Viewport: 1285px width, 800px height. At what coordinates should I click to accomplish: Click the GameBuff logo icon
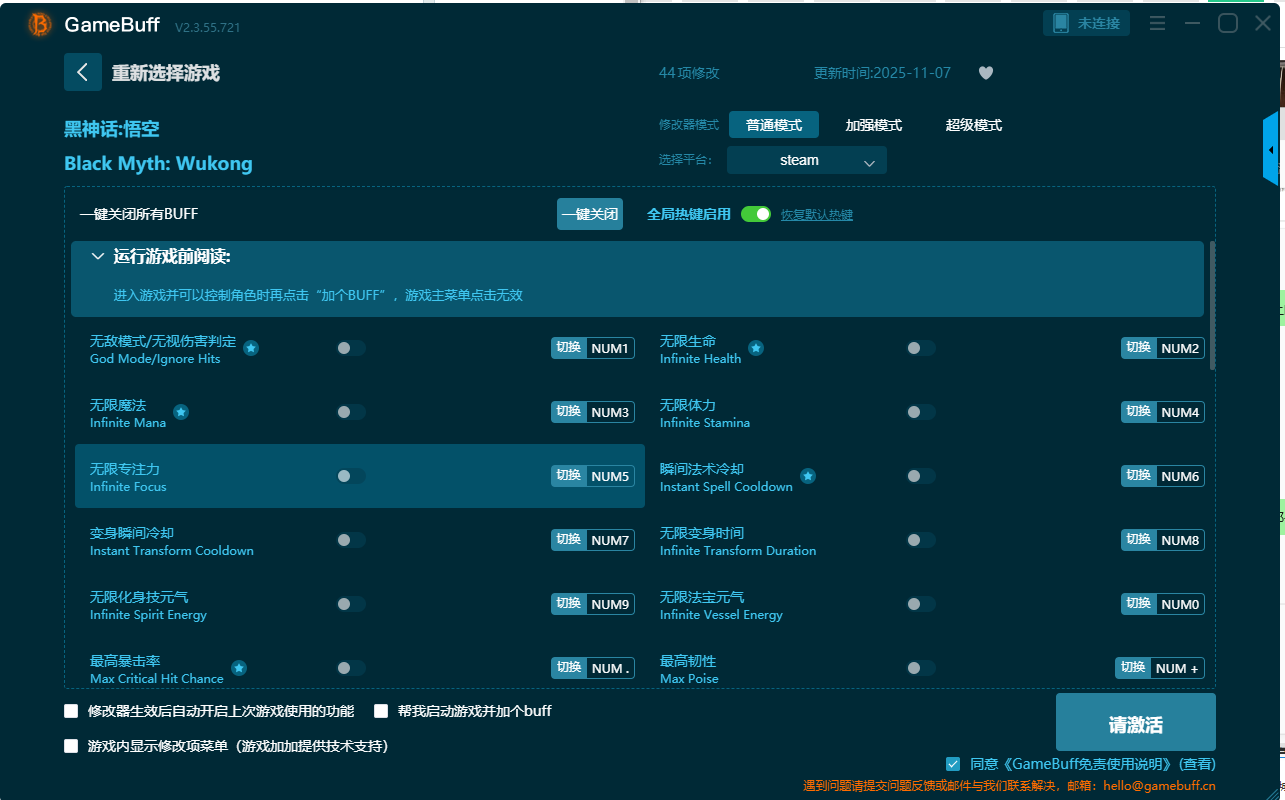[x=39, y=25]
